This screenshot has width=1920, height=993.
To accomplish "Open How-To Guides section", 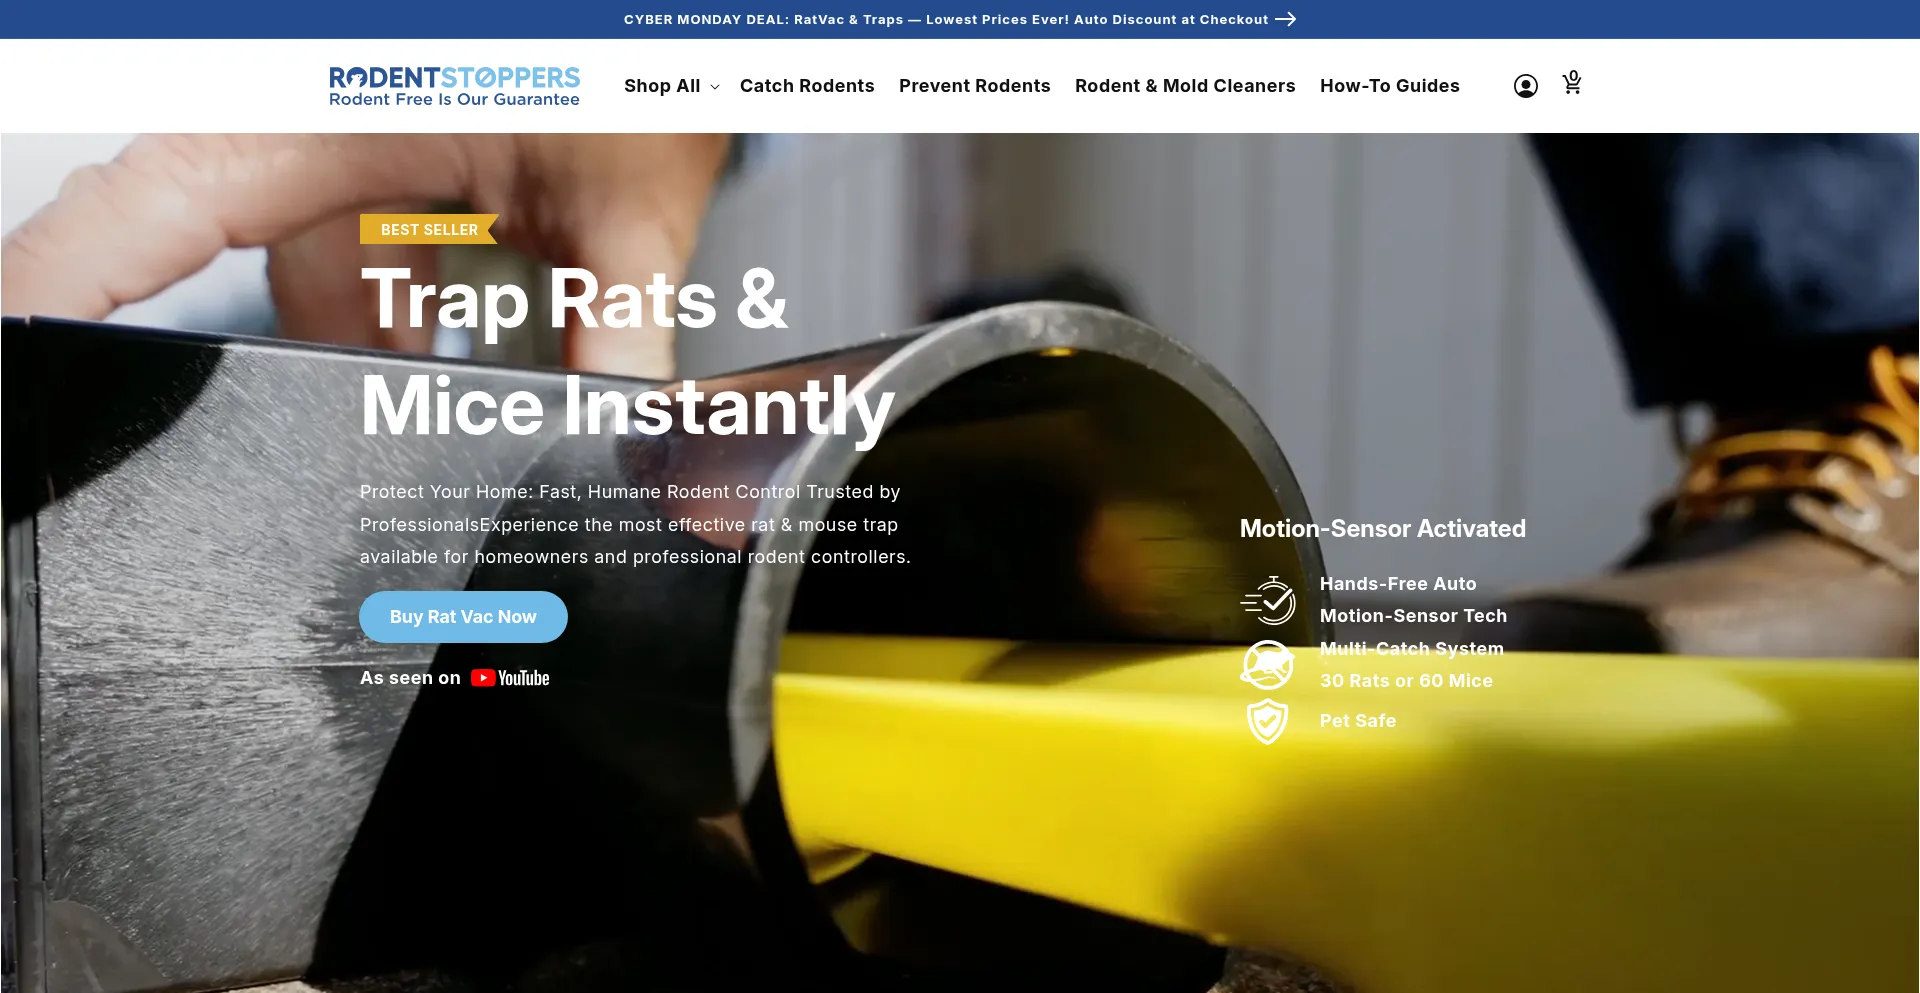I will pyautogui.click(x=1389, y=86).
